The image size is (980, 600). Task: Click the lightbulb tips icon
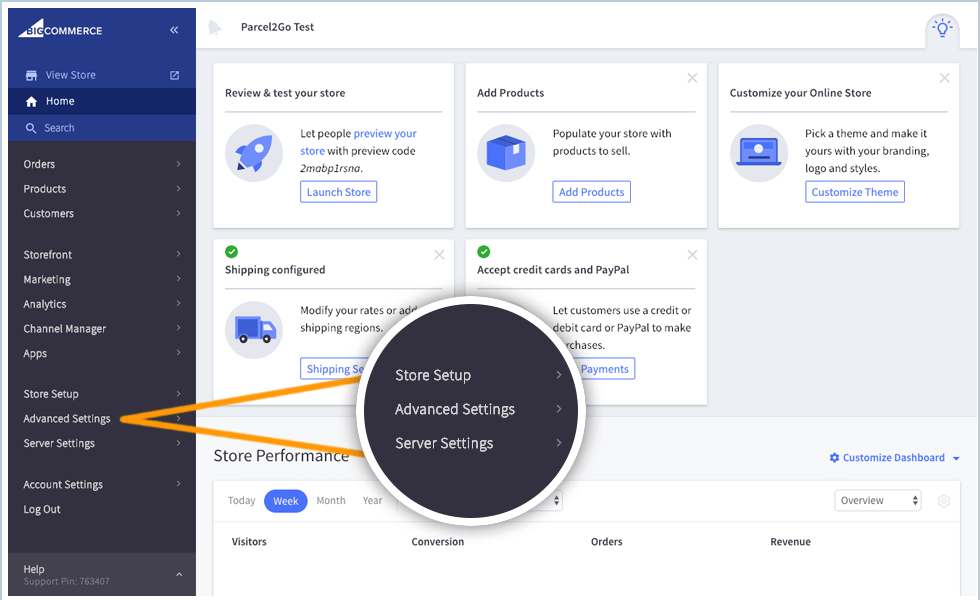pos(941,28)
